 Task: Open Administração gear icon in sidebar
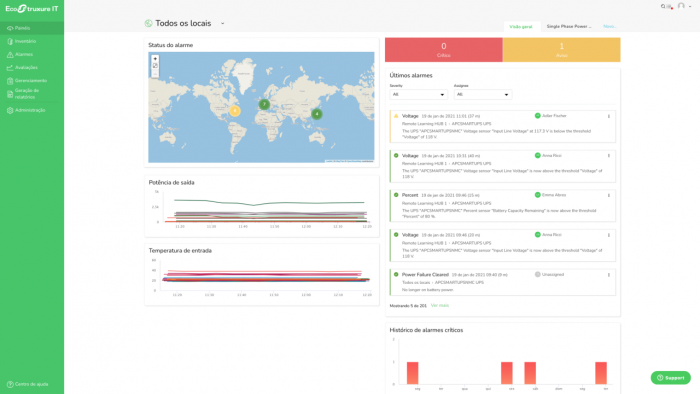[x=10, y=110]
